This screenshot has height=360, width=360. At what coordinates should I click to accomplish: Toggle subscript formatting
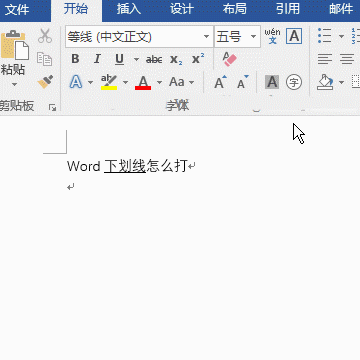pyautogui.click(x=176, y=60)
